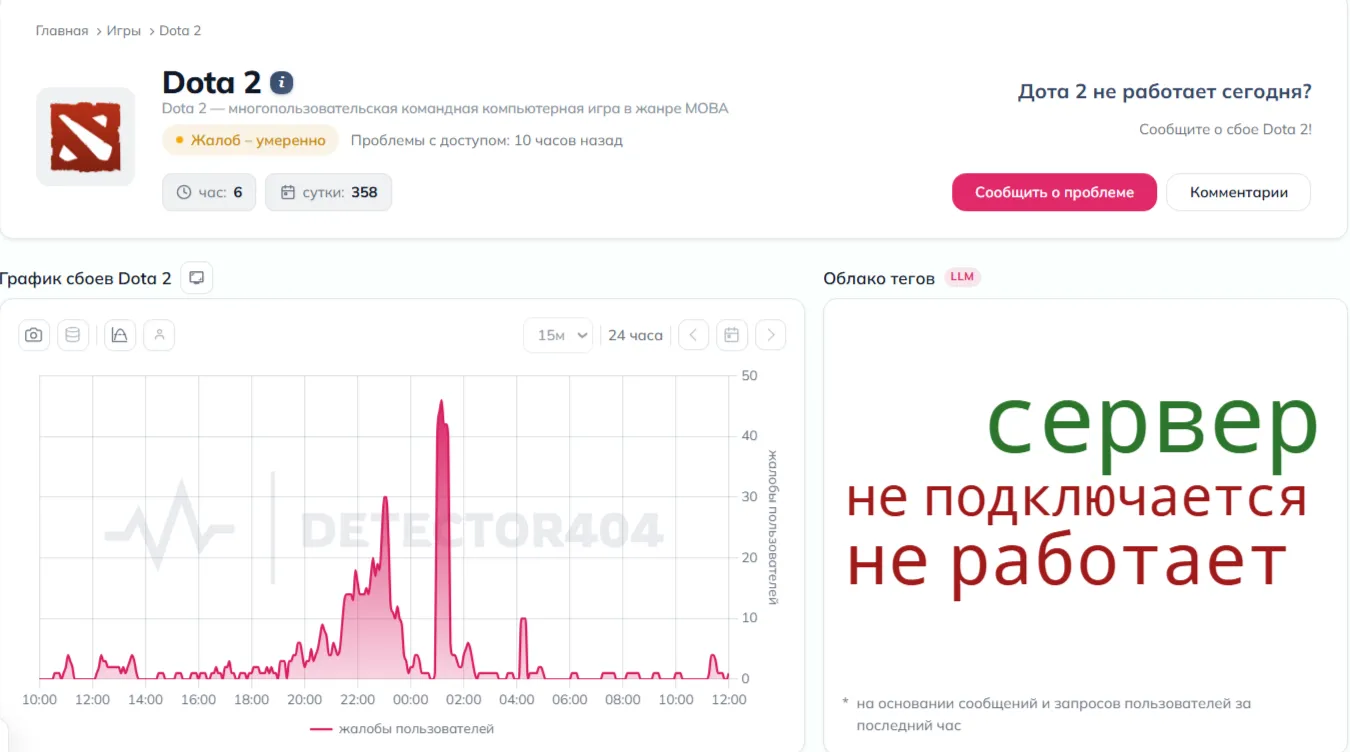Click the user icon in chart toolbar
This screenshot has width=1350, height=752.
pos(159,335)
